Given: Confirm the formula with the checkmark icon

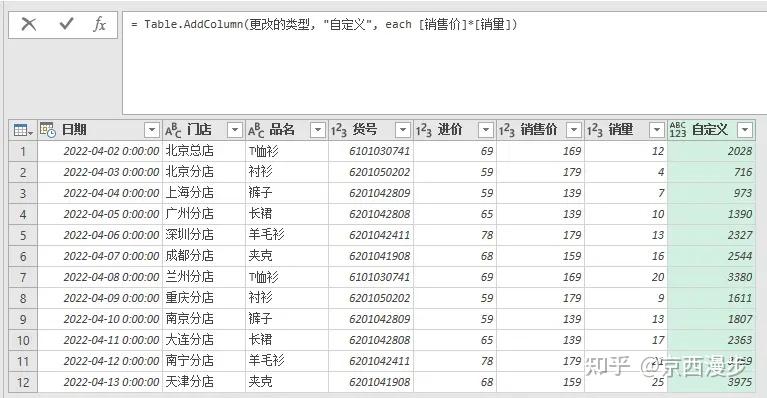Looking at the screenshot, I should 66,24.
